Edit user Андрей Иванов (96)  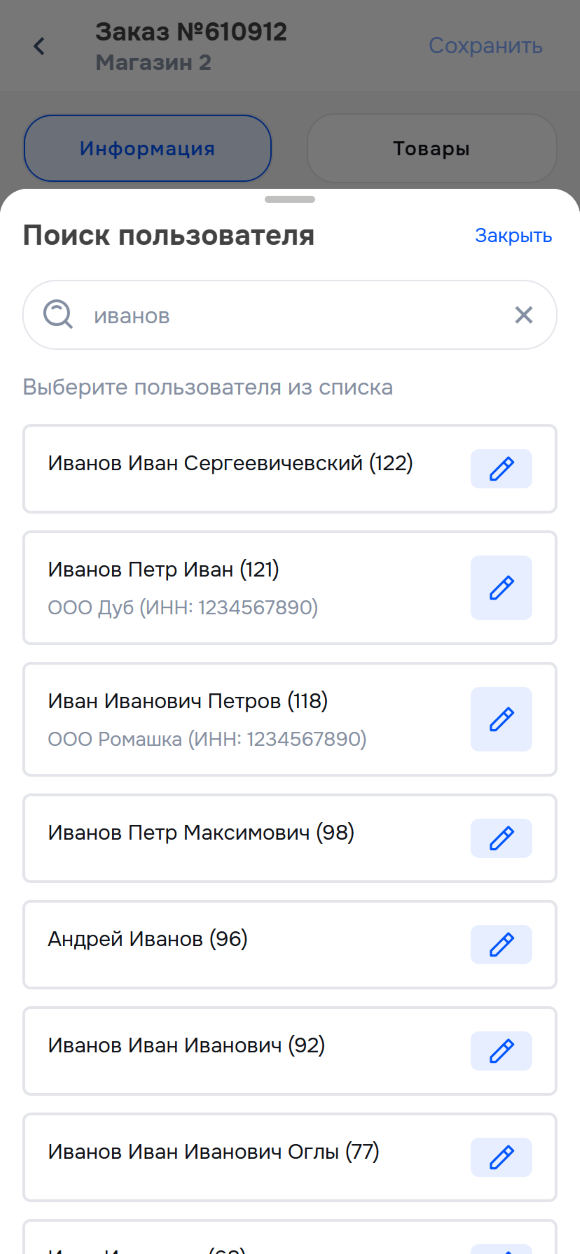click(501, 944)
